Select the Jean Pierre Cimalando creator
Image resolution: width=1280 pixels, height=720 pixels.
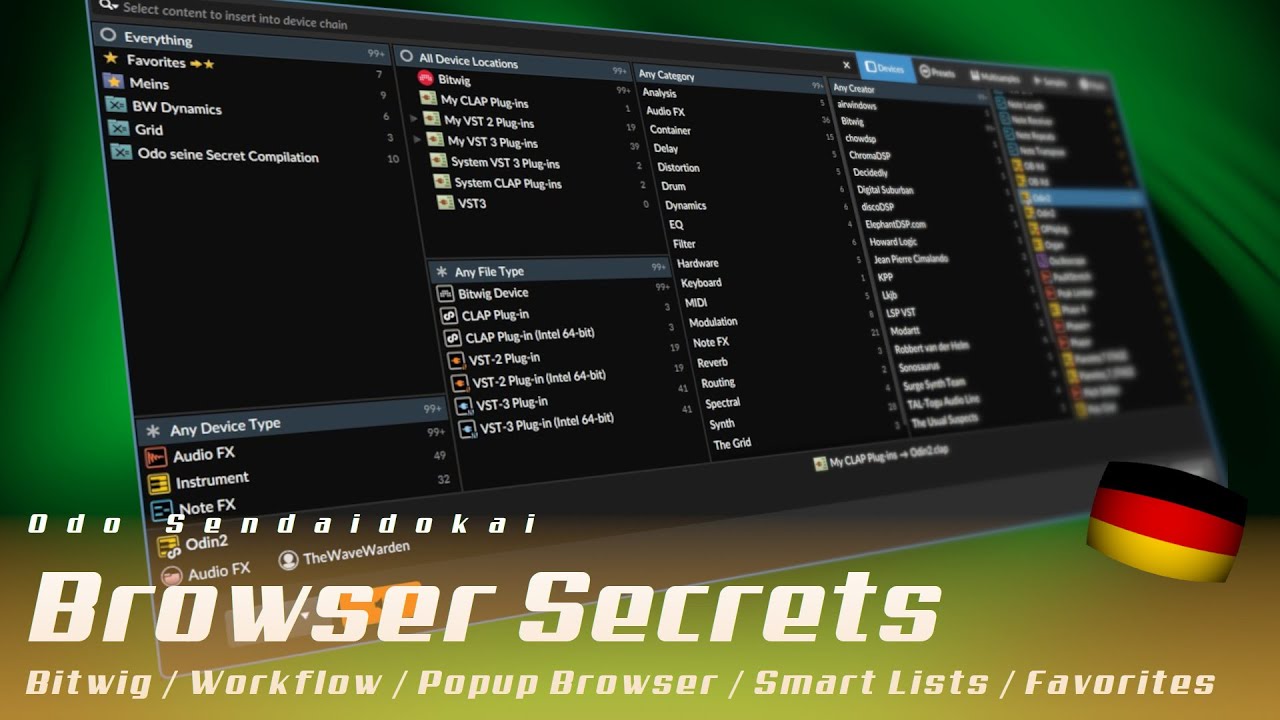coord(911,259)
